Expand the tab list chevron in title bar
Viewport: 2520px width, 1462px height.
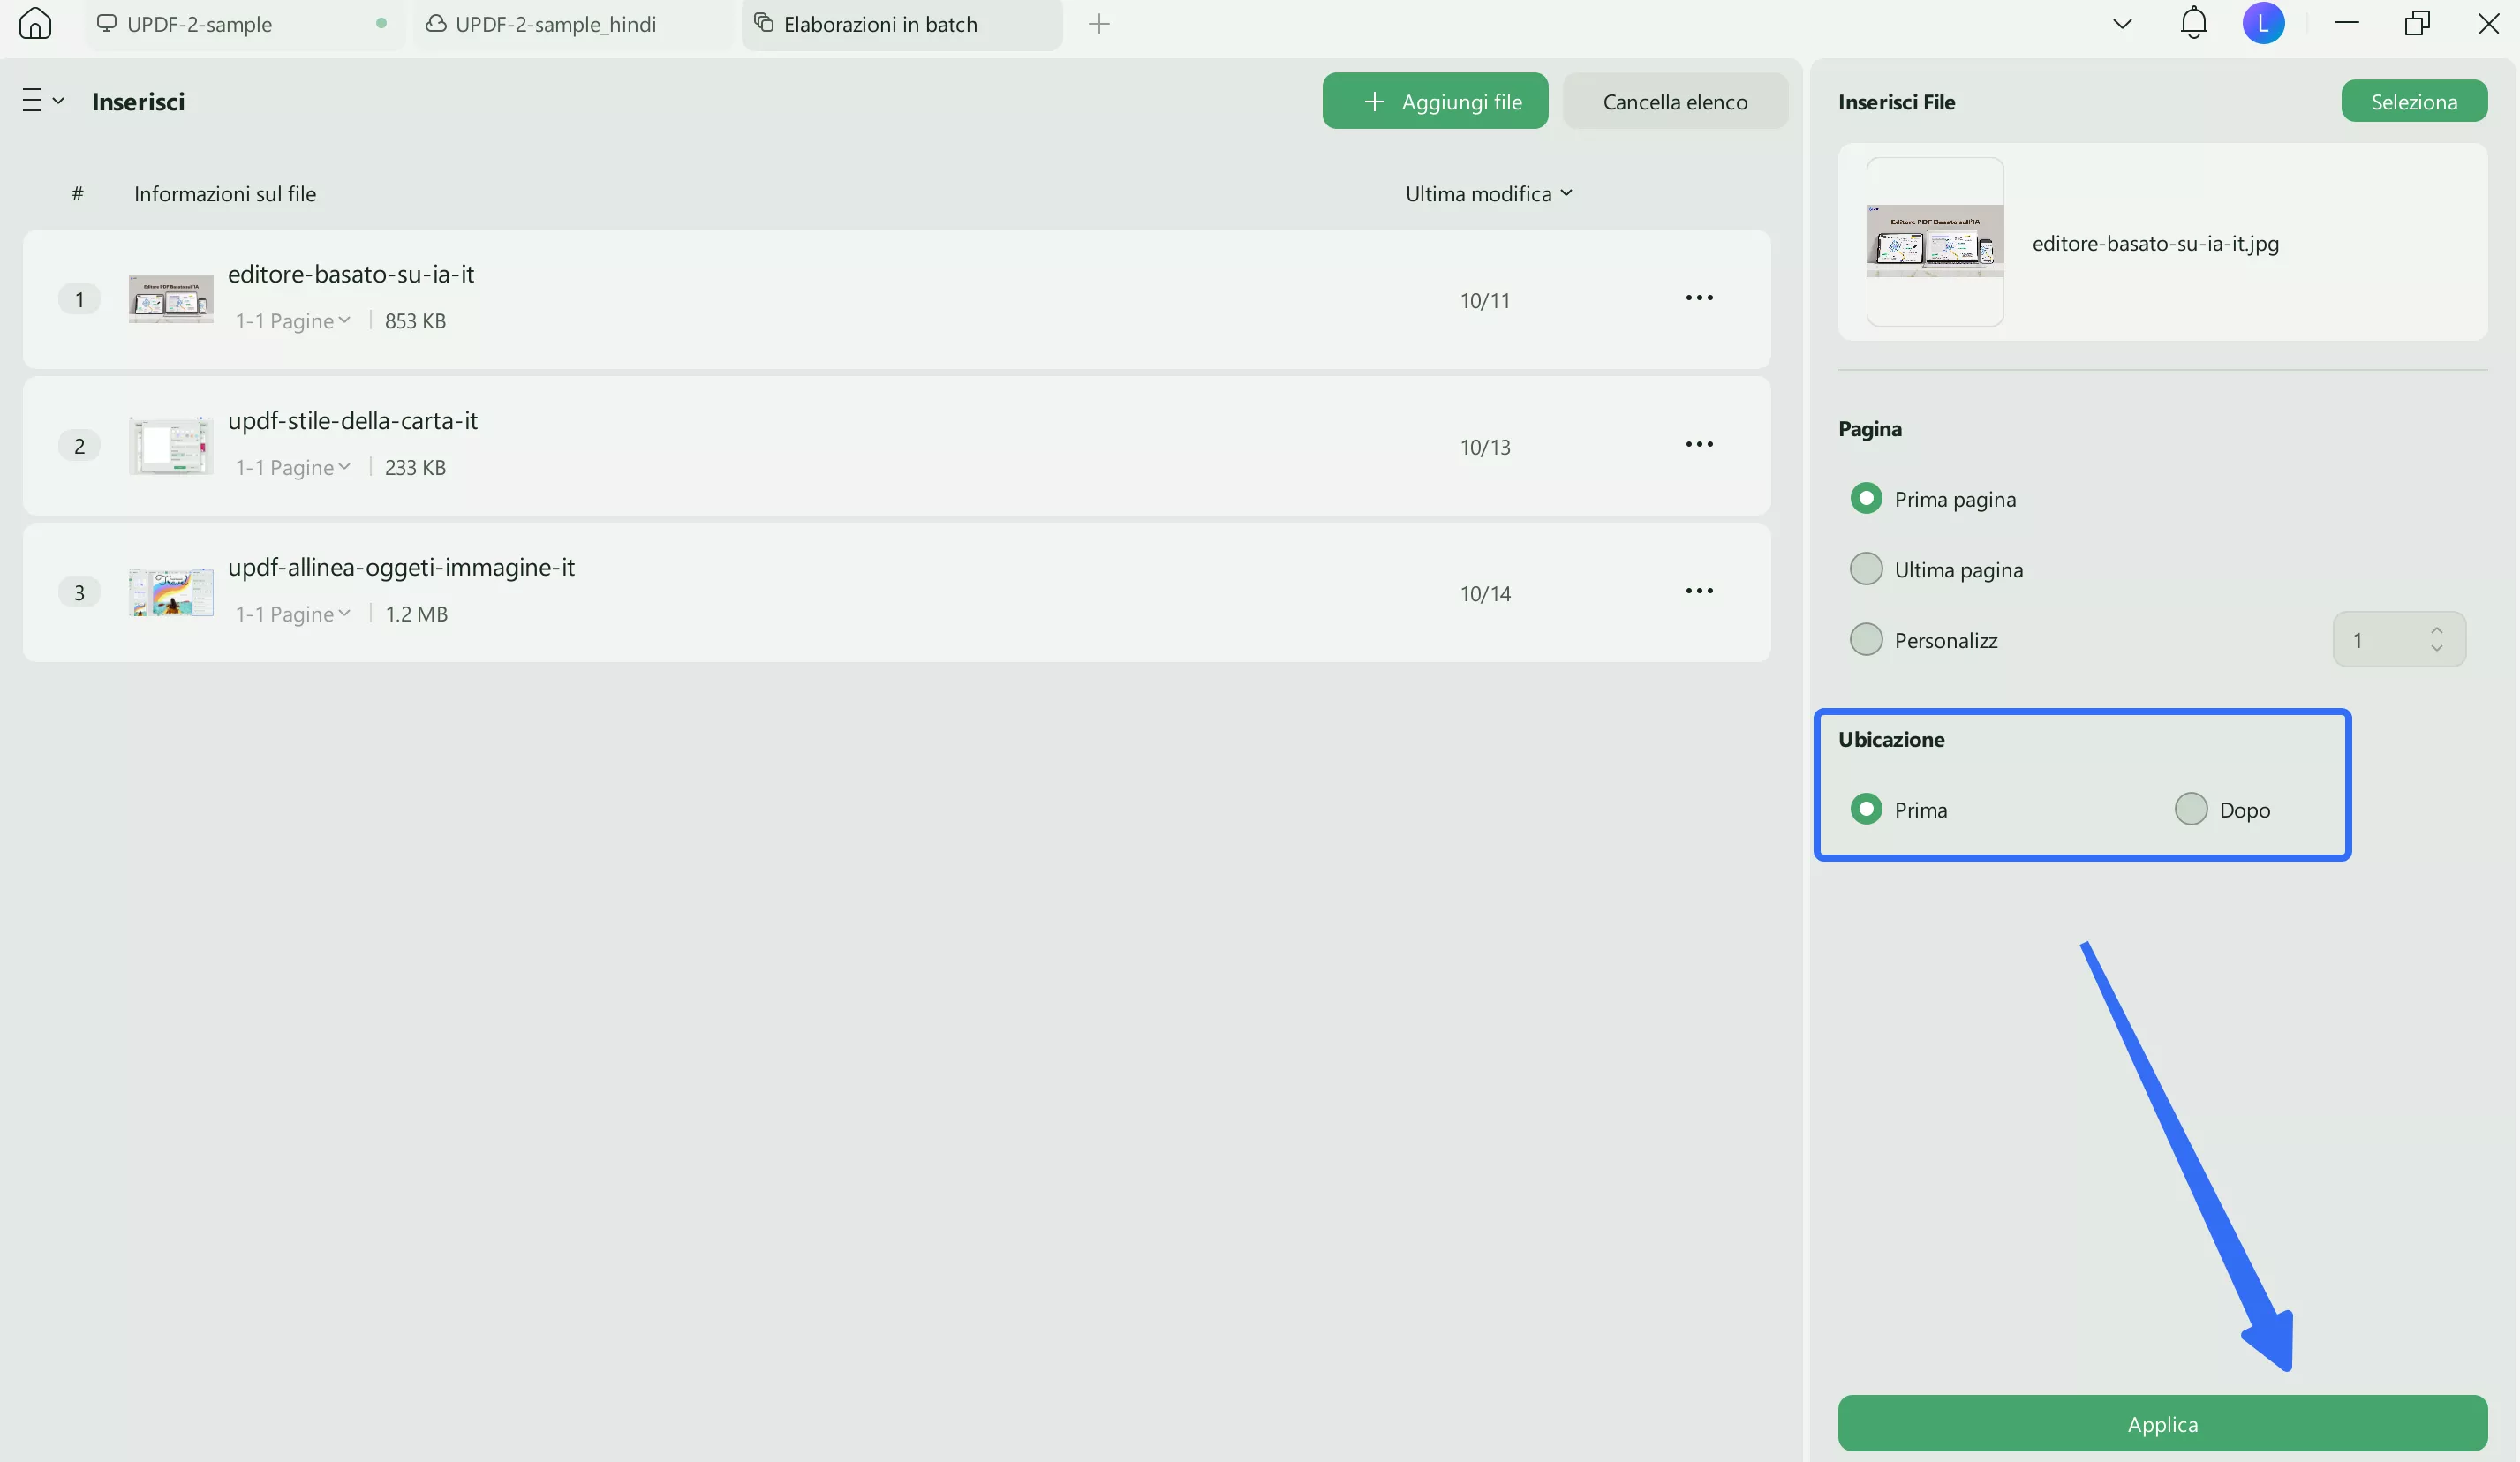click(x=2122, y=24)
